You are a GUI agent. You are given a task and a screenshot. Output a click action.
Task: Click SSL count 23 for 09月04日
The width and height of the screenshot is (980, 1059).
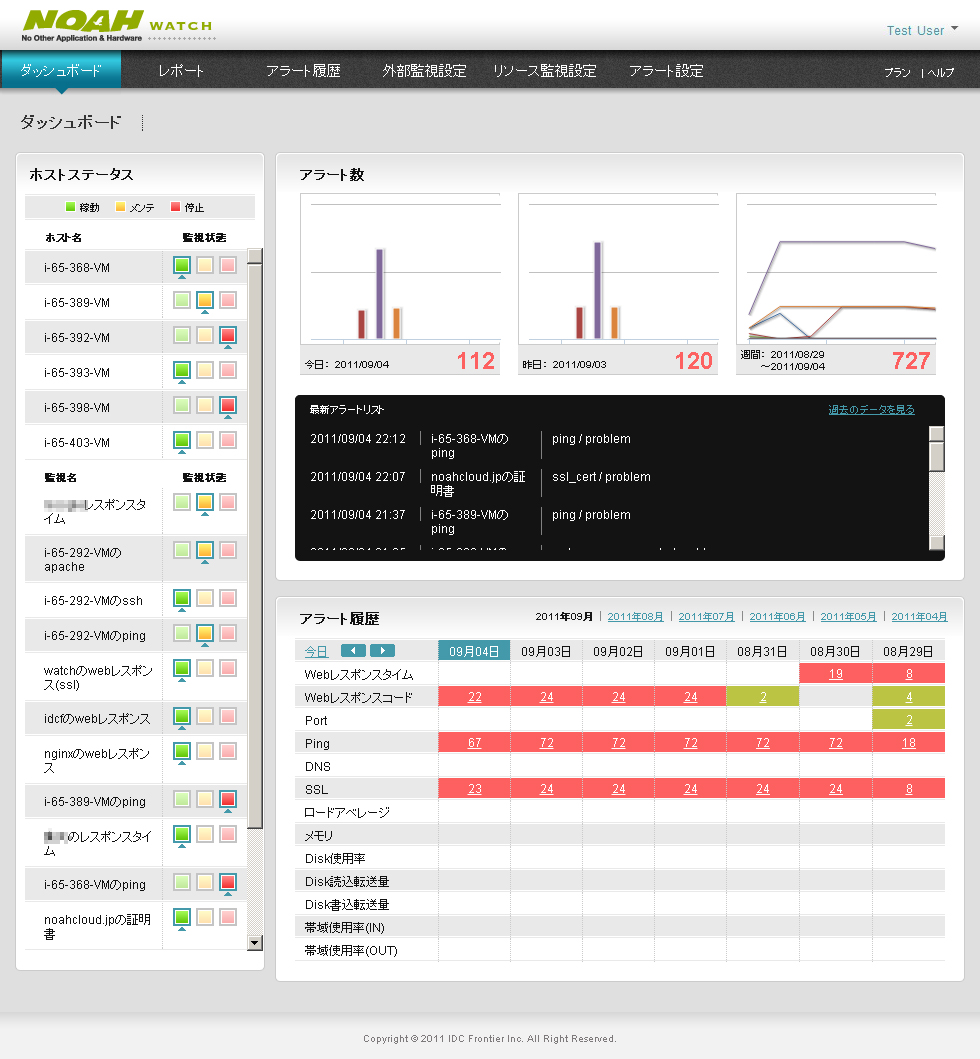click(475, 789)
